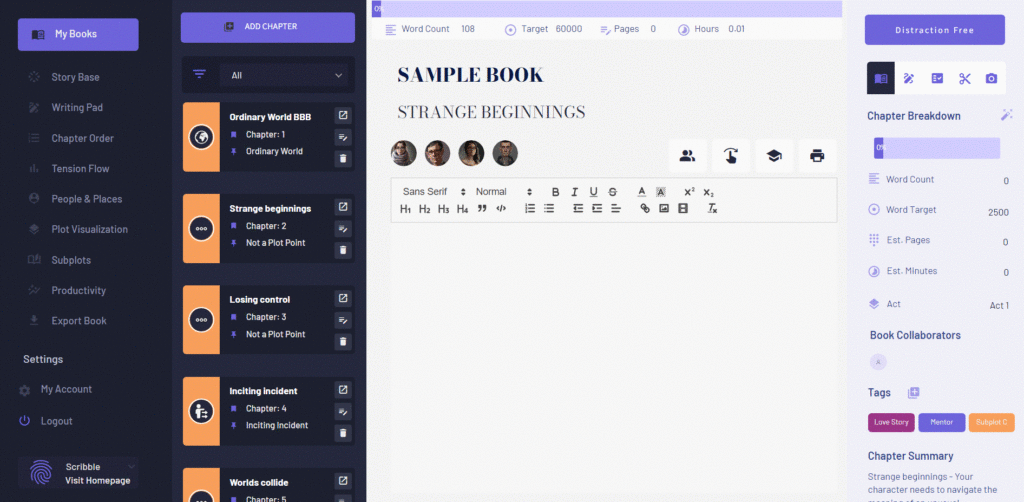Open Normal text size dropdown
This screenshot has height=502, width=1024.
coord(504,191)
